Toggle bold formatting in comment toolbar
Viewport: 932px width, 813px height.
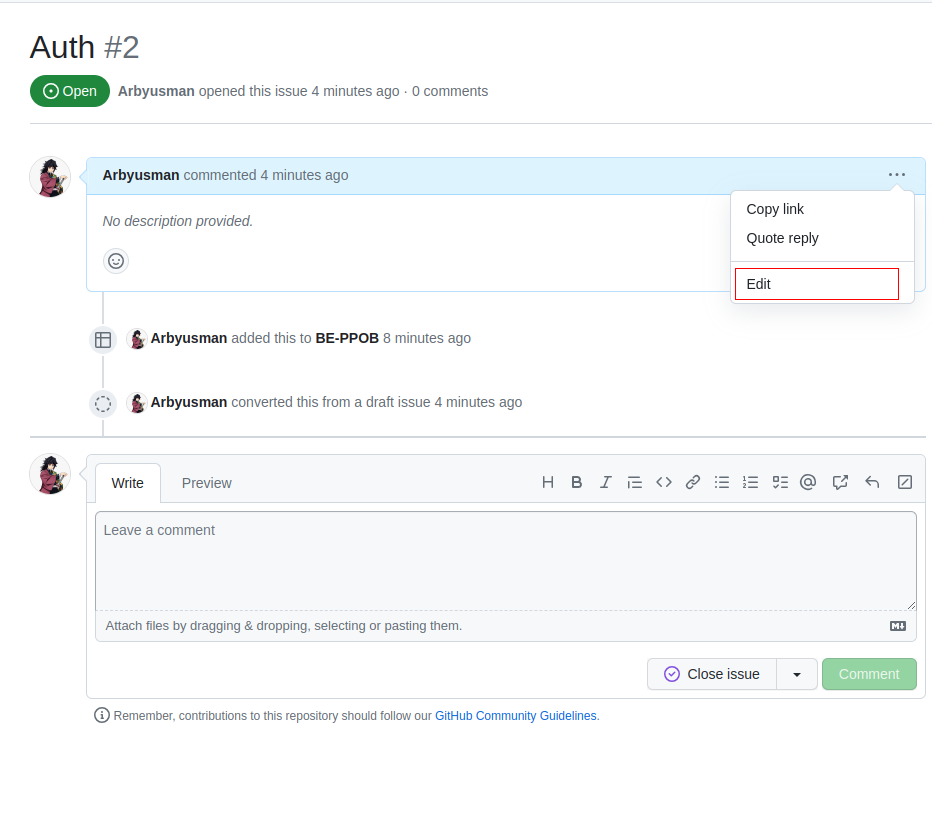[x=577, y=482]
